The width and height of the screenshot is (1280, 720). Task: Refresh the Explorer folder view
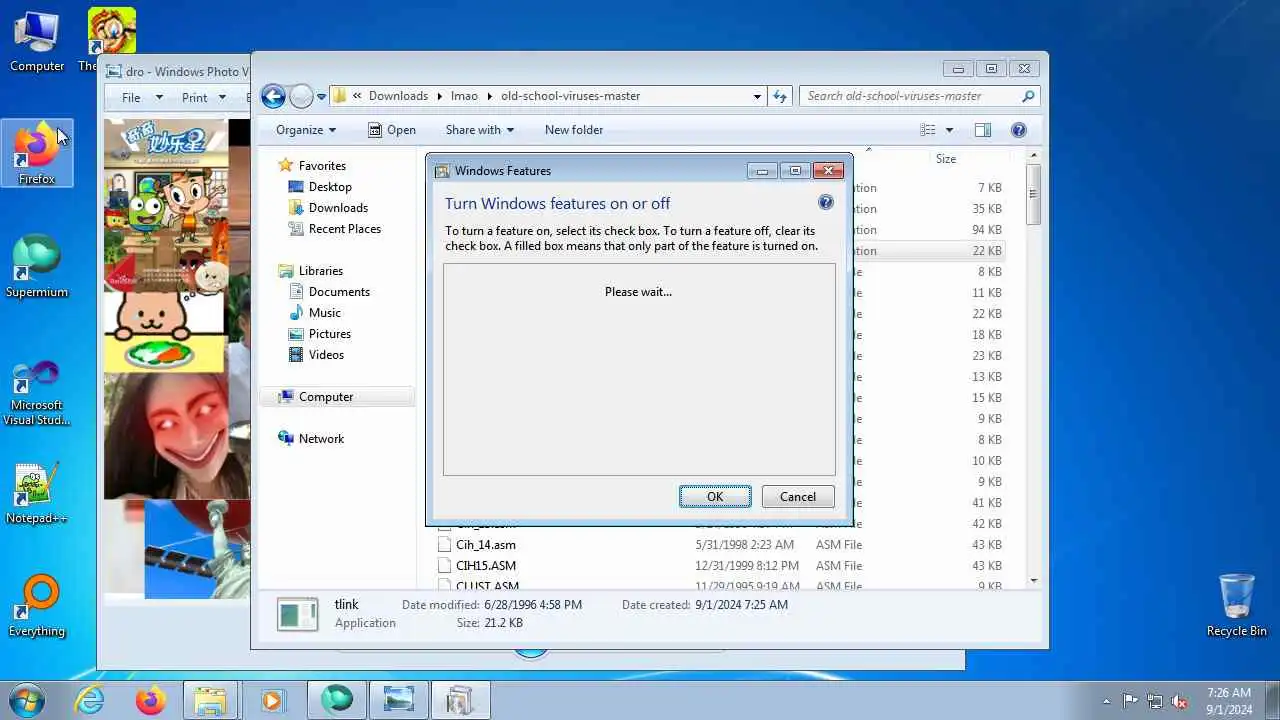click(x=780, y=96)
